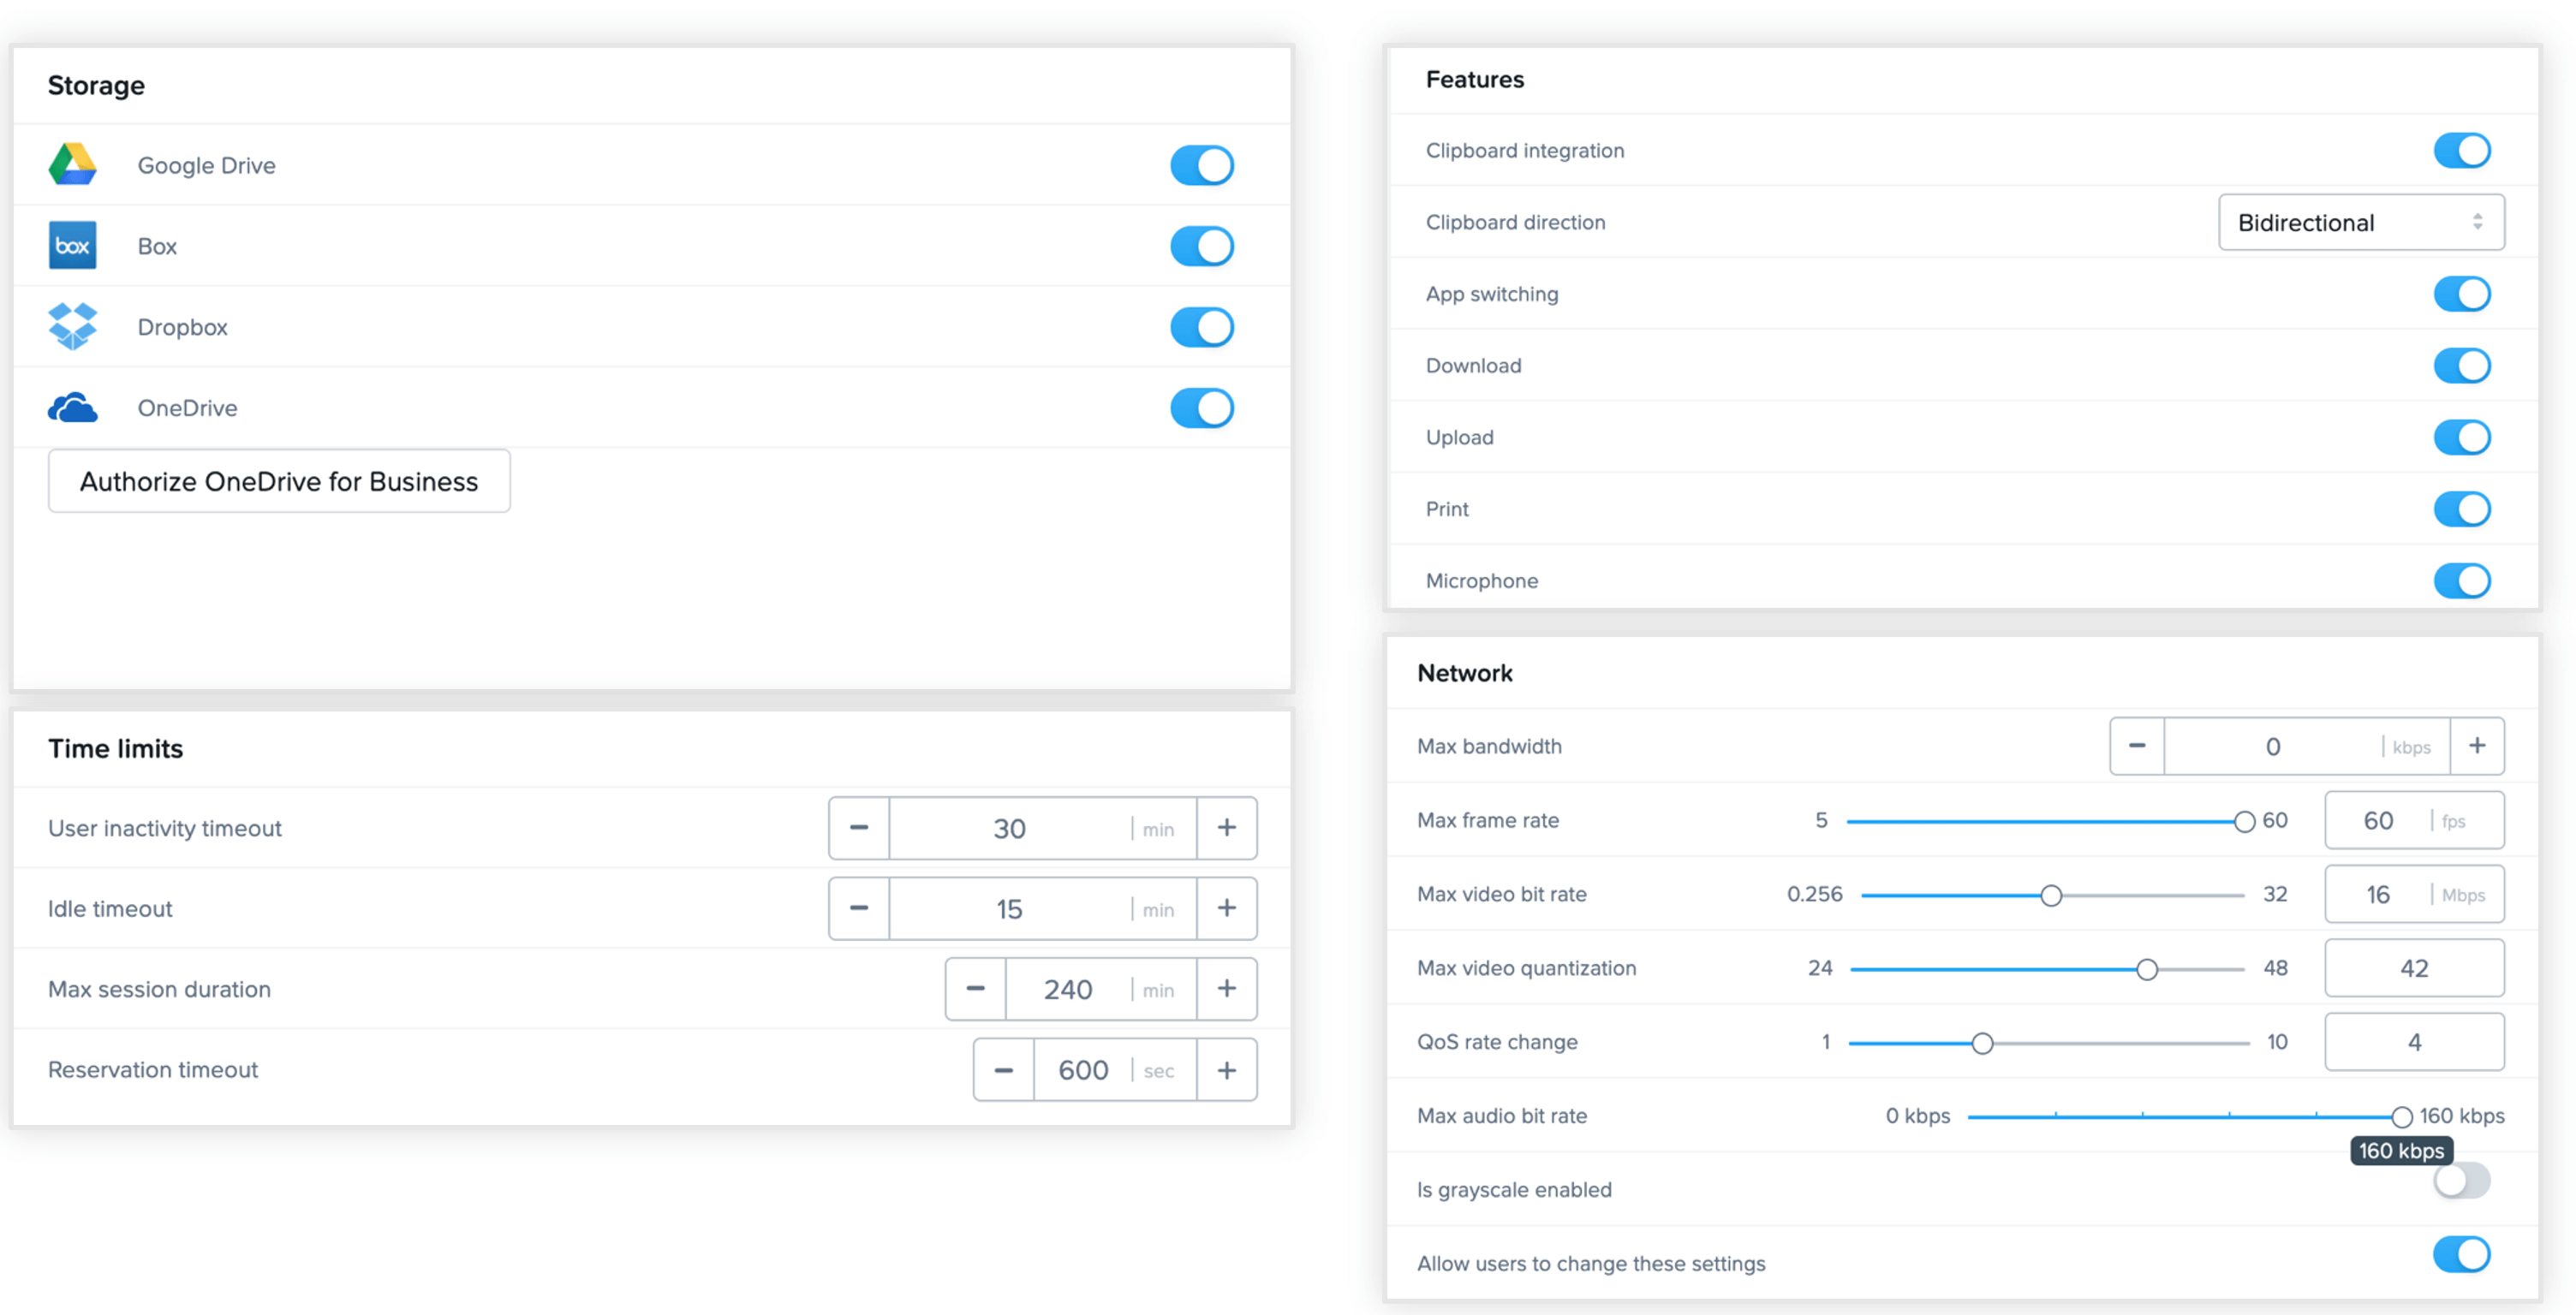Click the Max video bit rate slider handle
Image resolution: width=2576 pixels, height=1315 pixels.
click(x=2050, y=895)
